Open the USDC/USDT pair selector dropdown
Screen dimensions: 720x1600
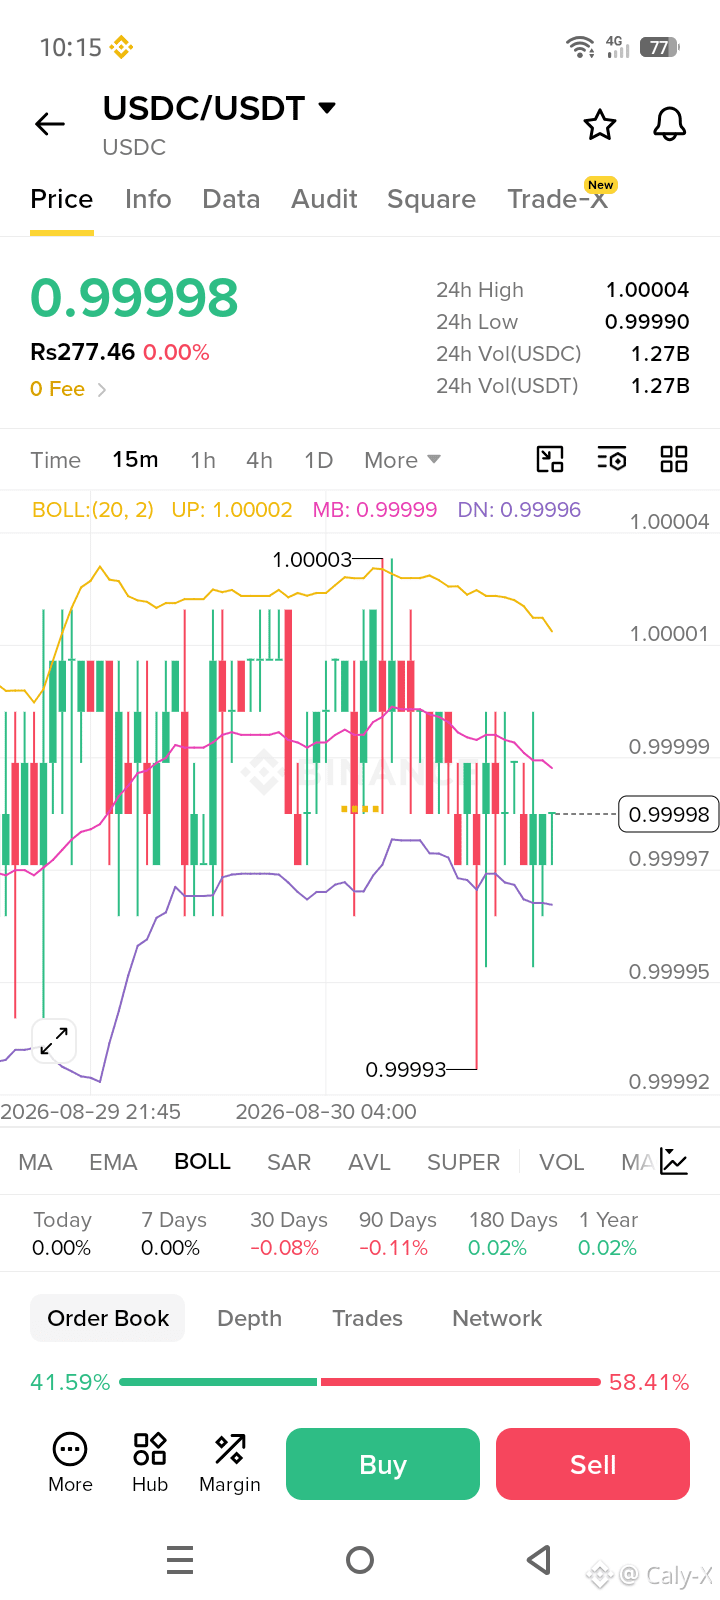219,108
